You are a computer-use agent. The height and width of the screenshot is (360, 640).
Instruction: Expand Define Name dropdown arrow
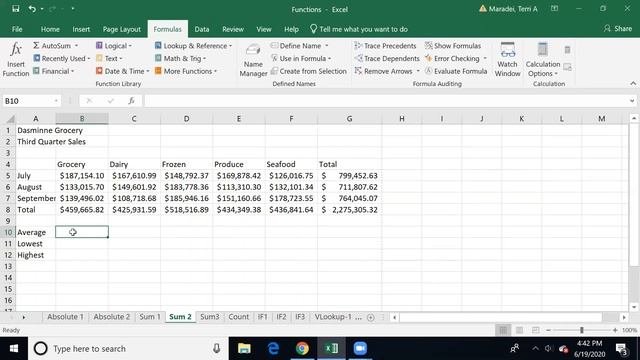point(327,46)
